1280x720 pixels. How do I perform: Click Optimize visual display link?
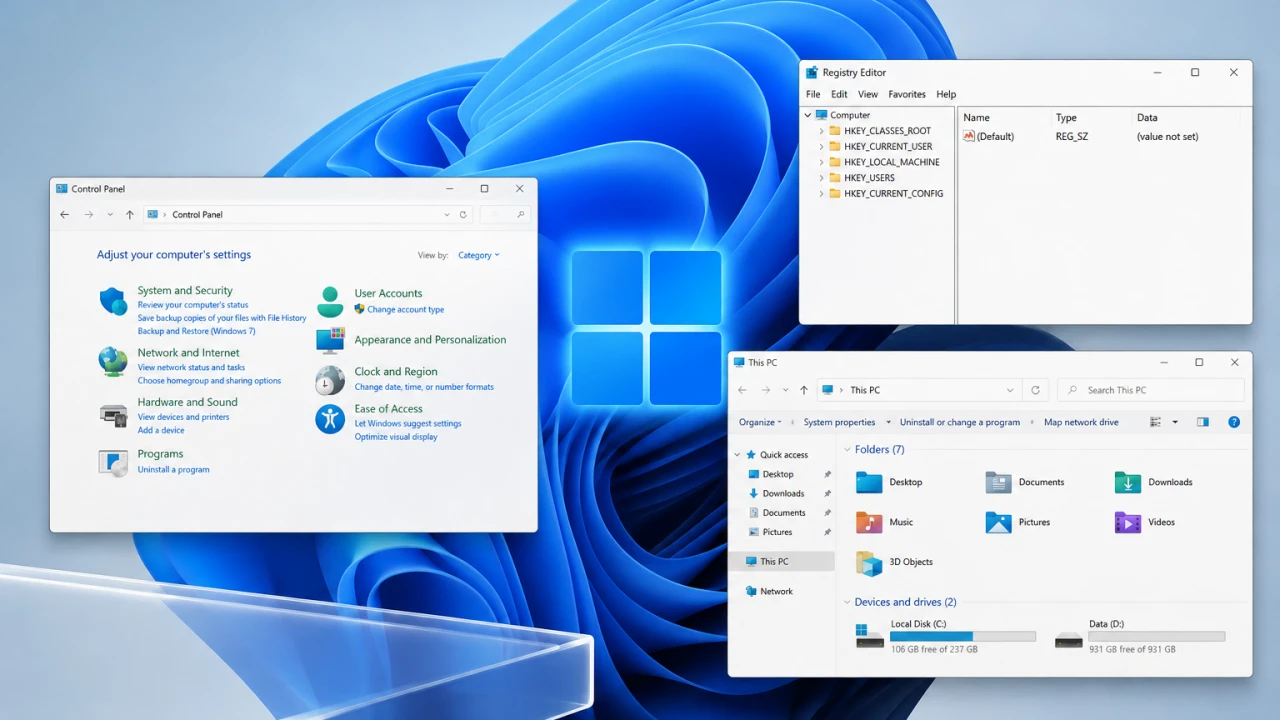396,436
